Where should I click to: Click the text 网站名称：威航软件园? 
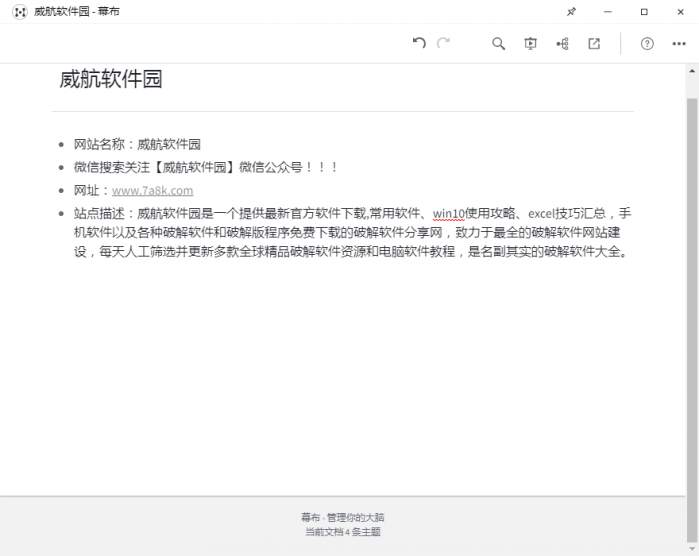tap(137, 144)
